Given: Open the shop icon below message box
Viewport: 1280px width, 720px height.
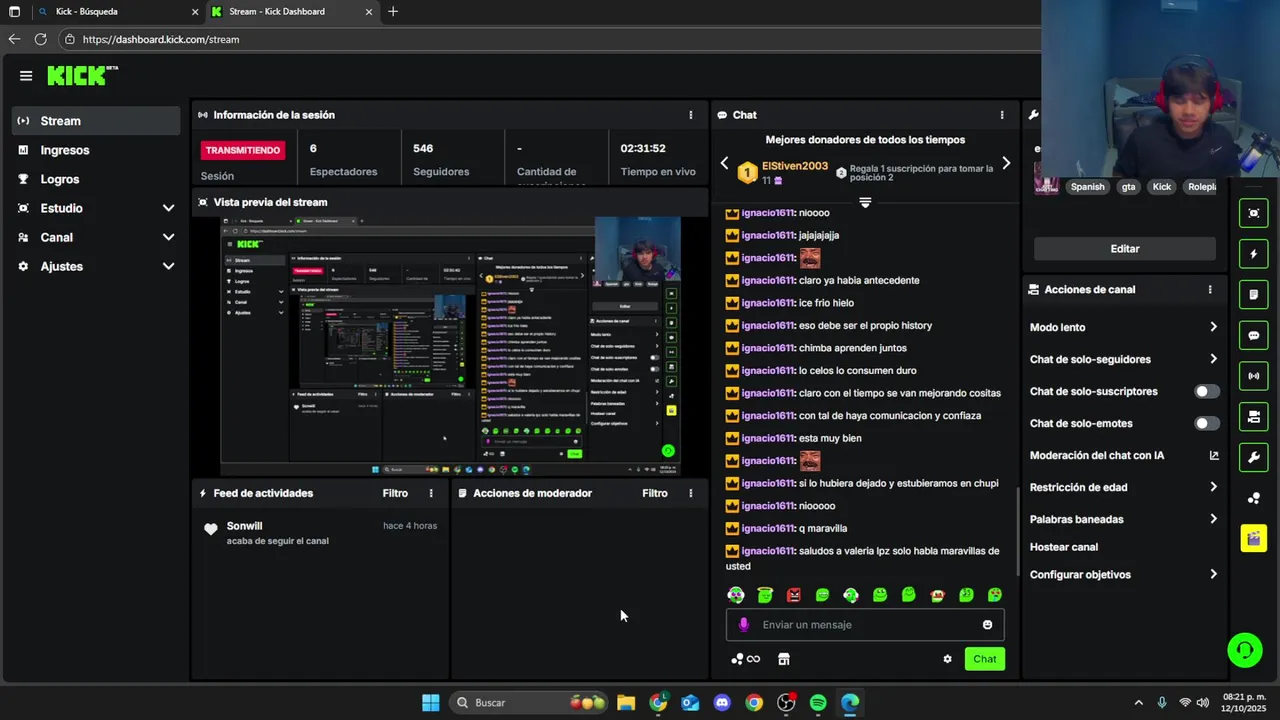Looking at the screenshot, I should point(784,659).
